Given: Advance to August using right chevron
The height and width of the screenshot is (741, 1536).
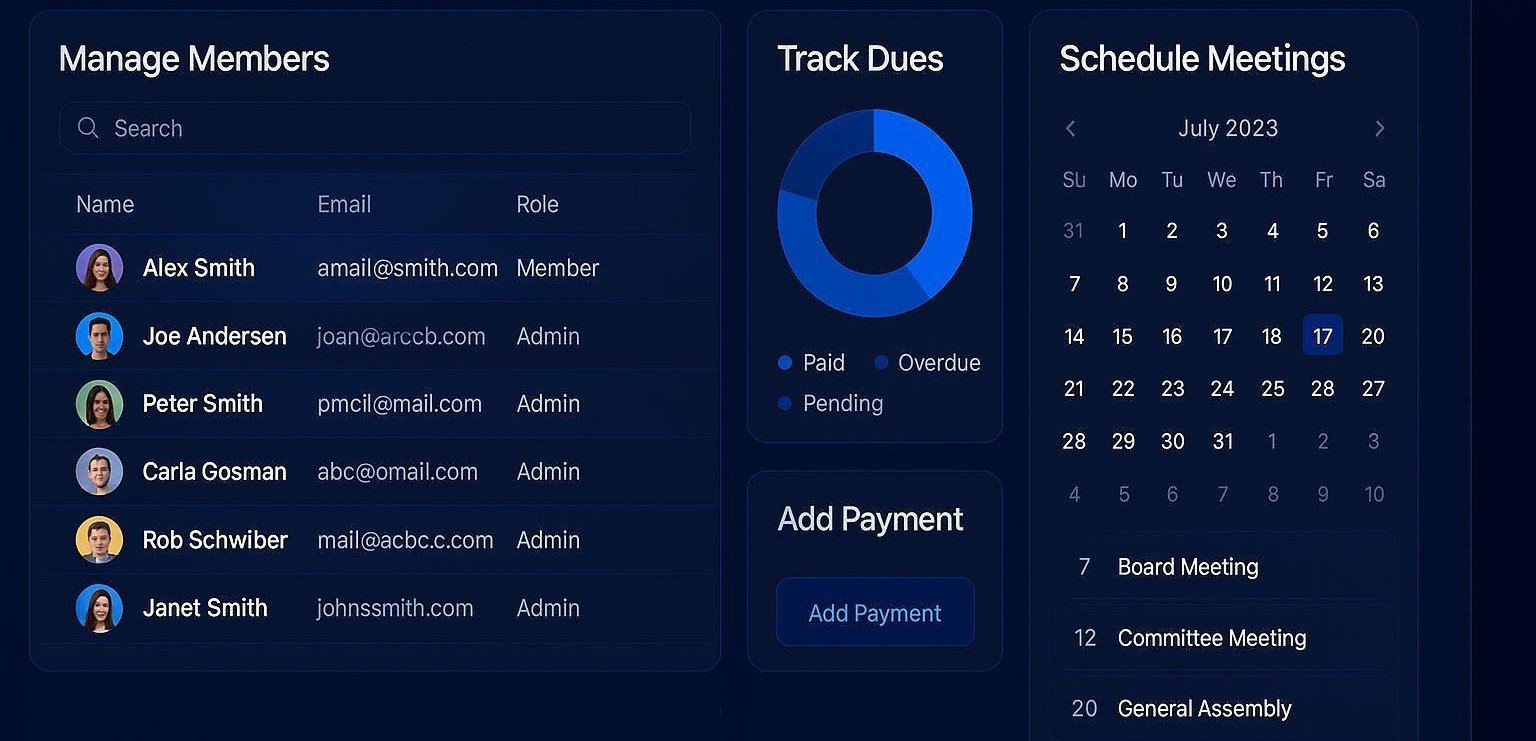Looking at the screenshot, I should [1380, 128].
